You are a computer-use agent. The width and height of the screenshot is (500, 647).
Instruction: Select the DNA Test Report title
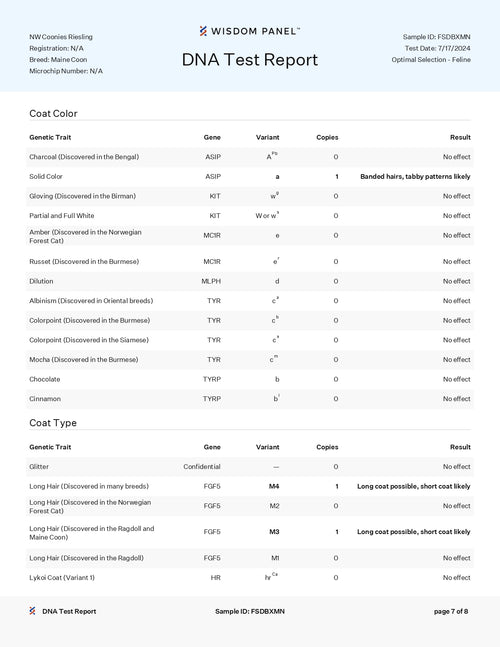point(250,60)
